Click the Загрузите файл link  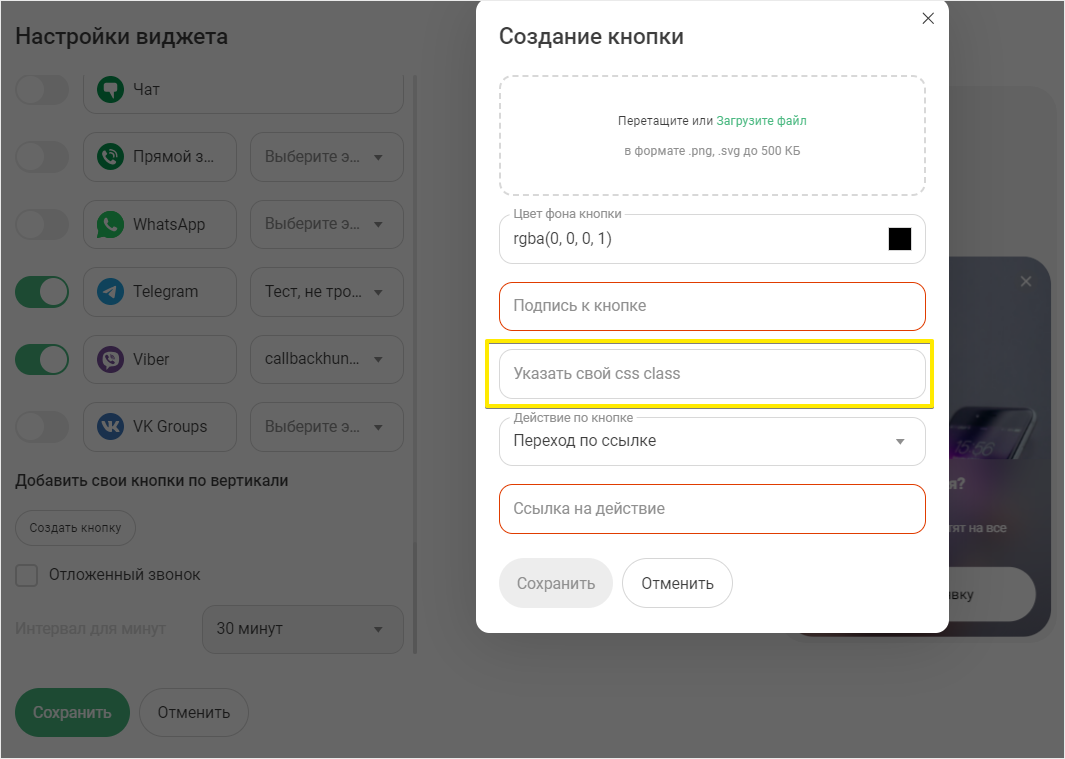(x=761, y=121)
